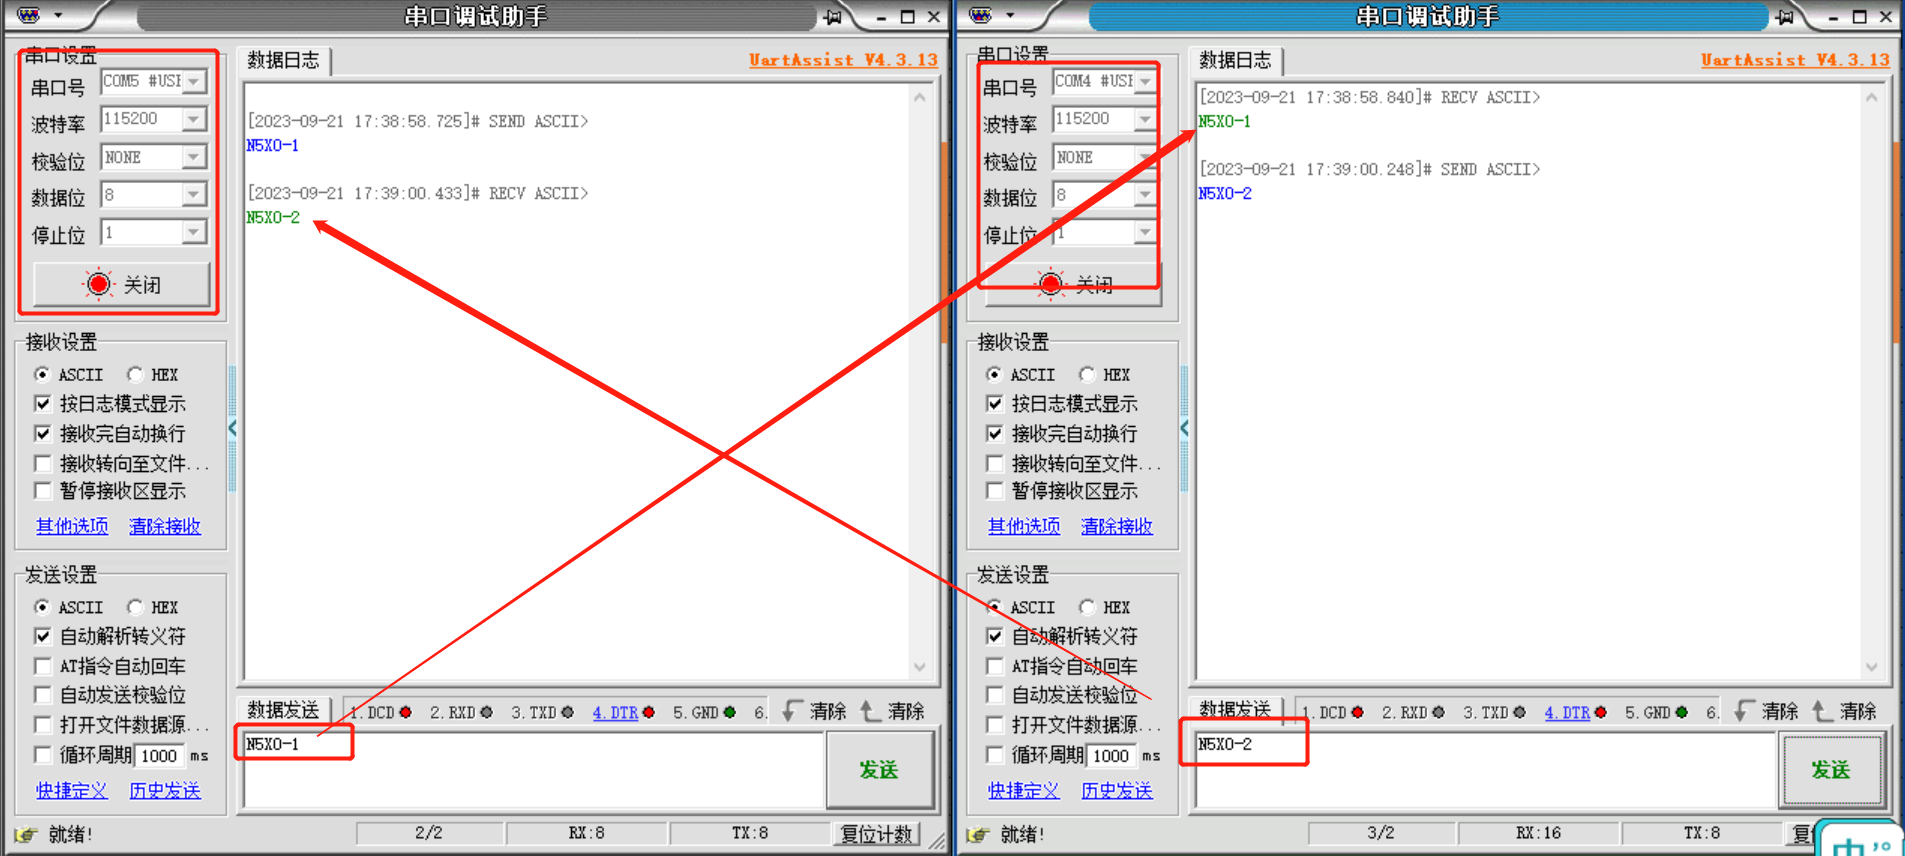Click the clear-up arrow icon in left send bar
This screenshot has height=856, width=1905.
(x=871, y=711)
